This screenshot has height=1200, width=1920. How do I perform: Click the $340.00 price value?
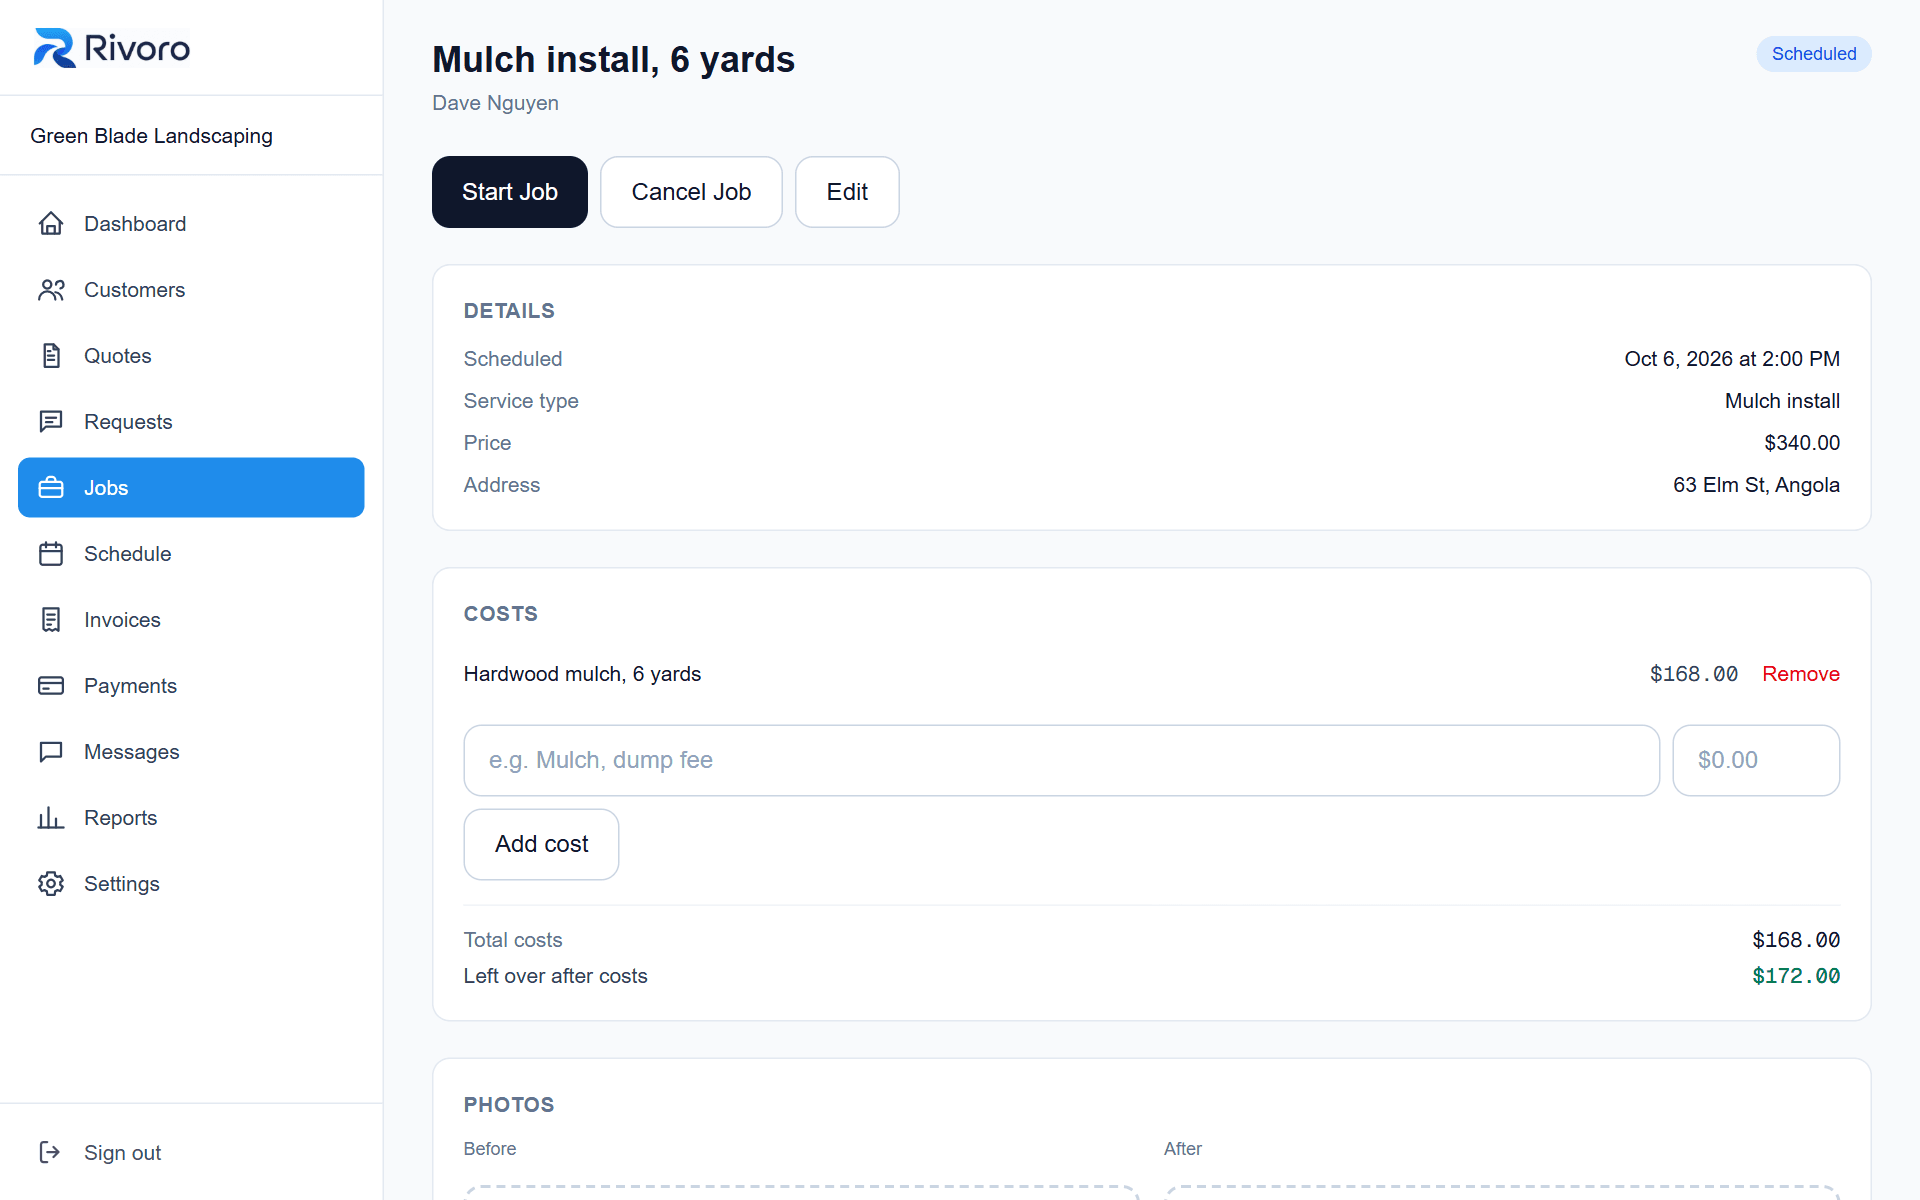click(x=1802, y=443)
